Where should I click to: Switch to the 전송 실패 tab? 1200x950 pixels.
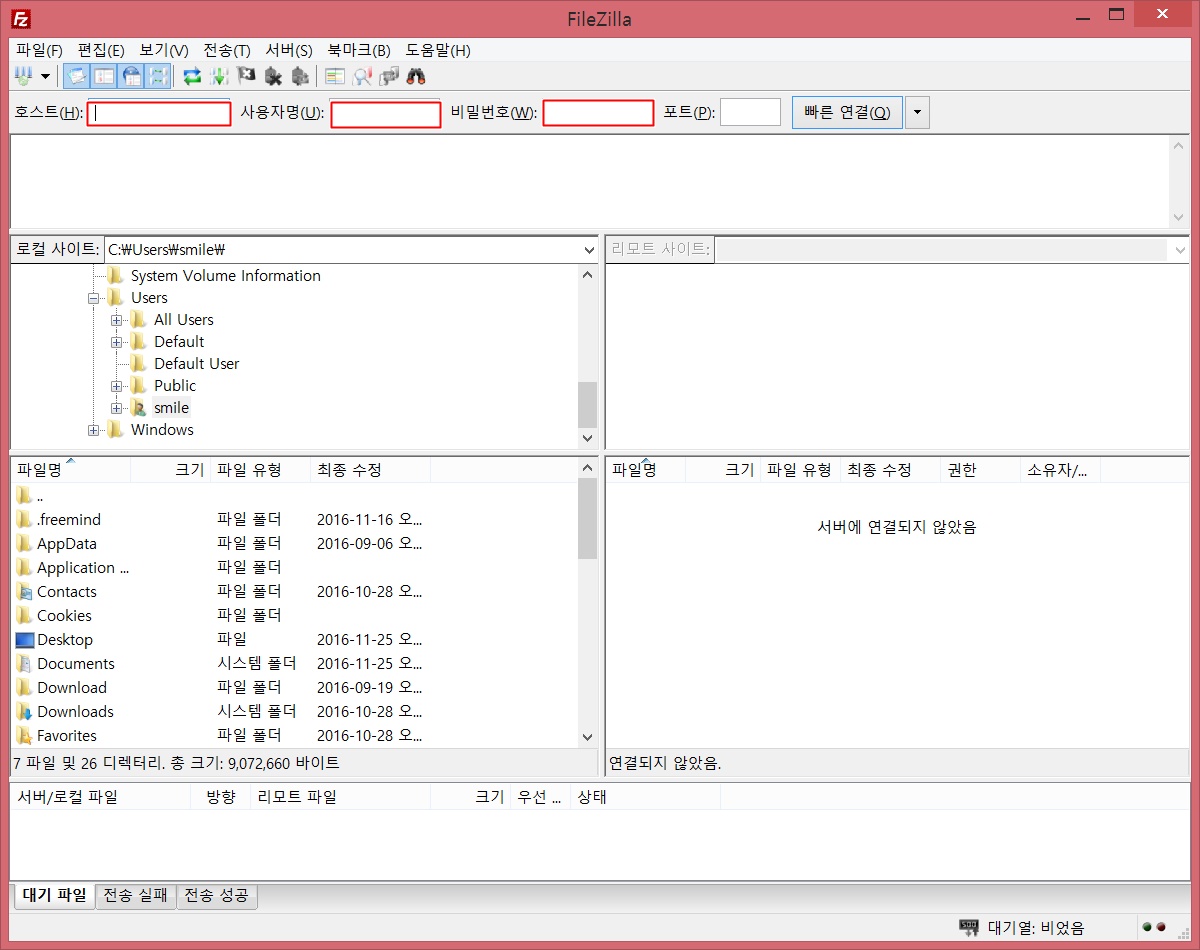[136, 896]
